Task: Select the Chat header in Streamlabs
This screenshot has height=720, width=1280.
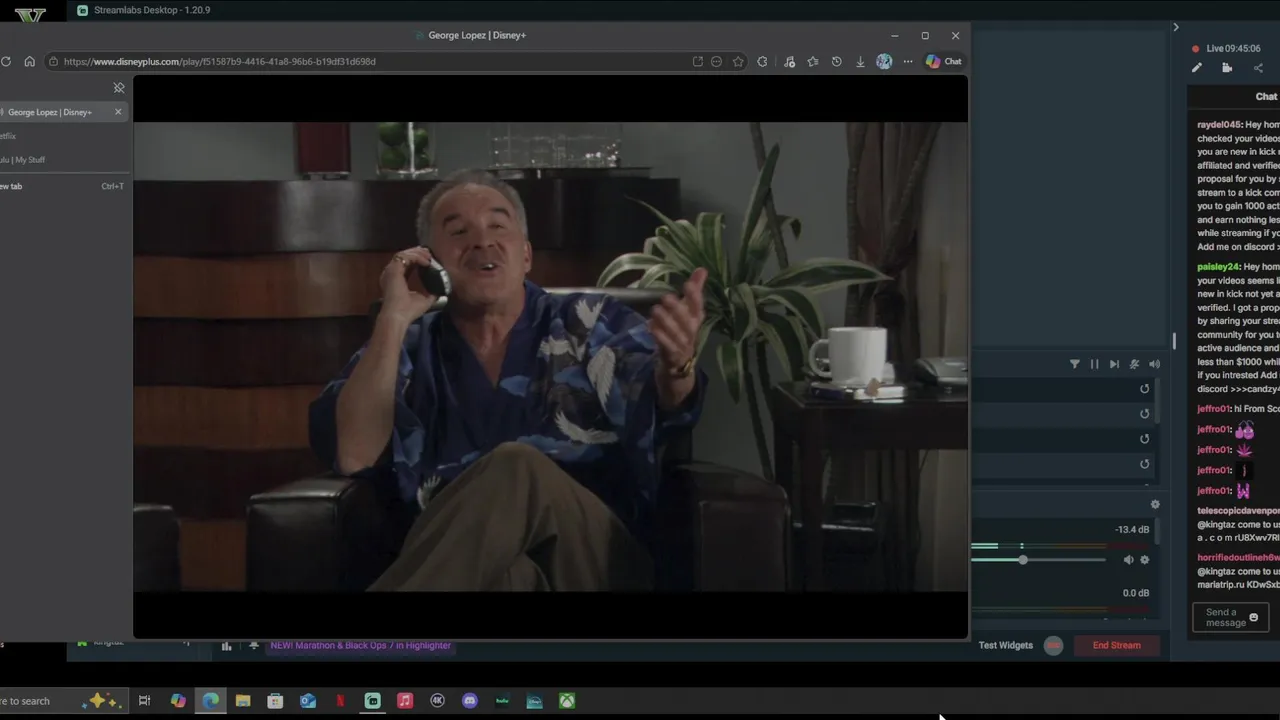Action: coord(1266,97)
